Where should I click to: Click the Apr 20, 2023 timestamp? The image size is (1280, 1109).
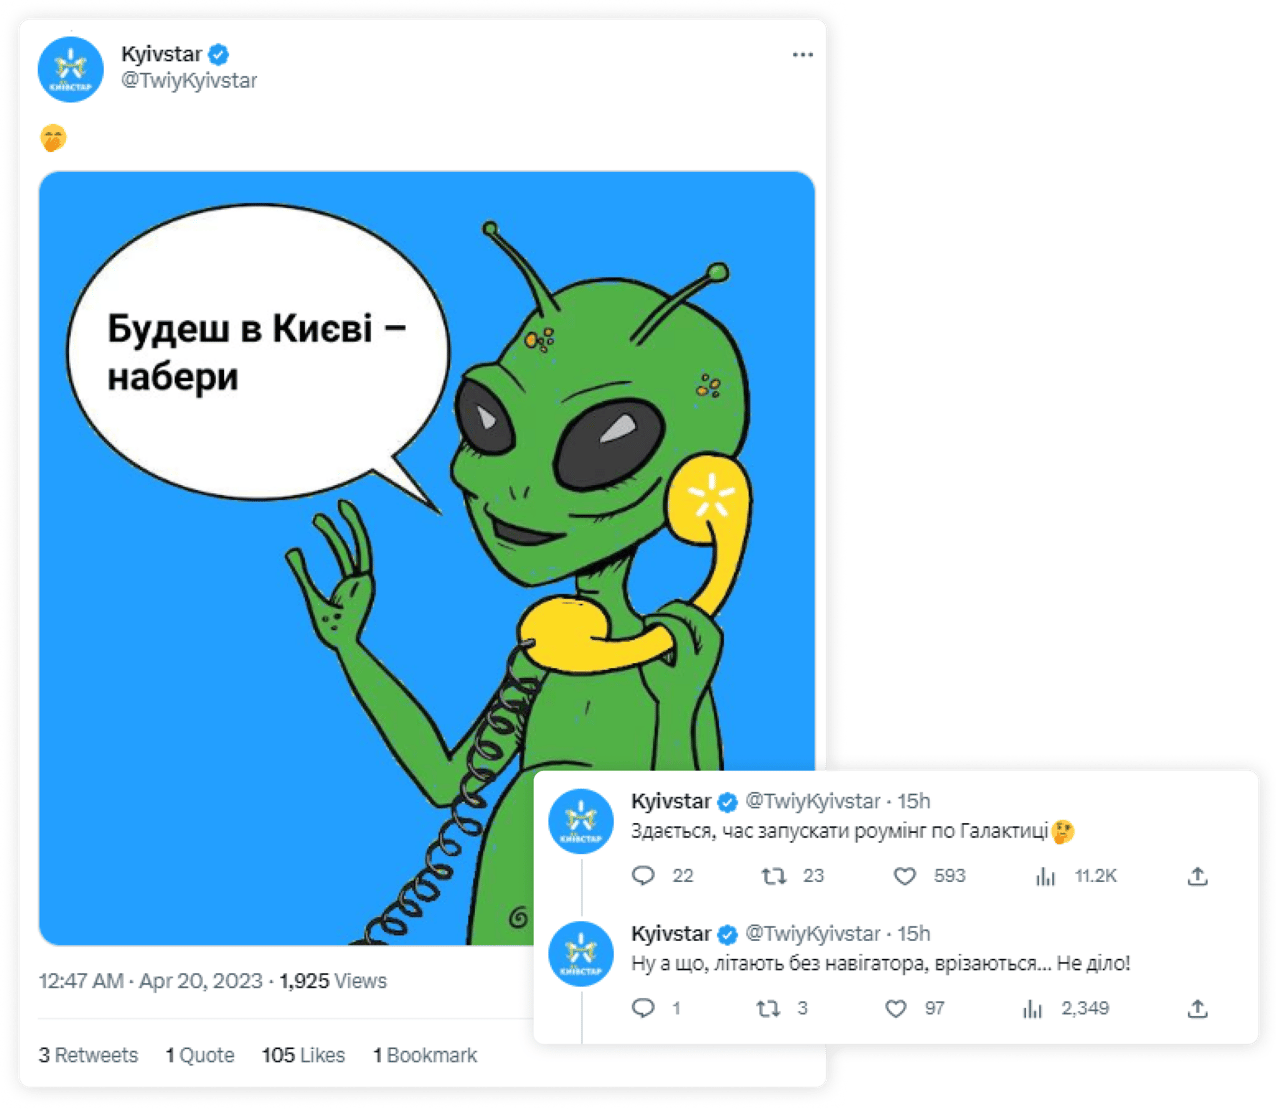pyautogui.click(x=200, y=981)
